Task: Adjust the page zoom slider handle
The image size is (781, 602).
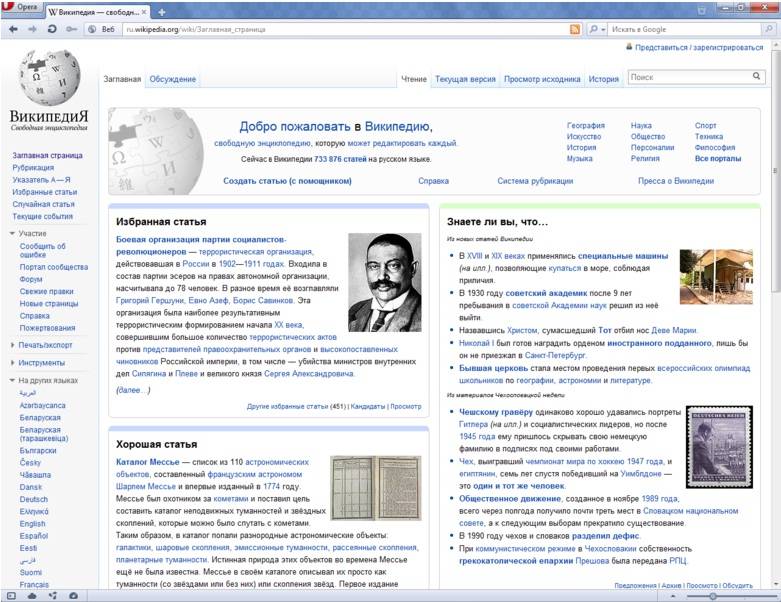Action: coord(713,596)
